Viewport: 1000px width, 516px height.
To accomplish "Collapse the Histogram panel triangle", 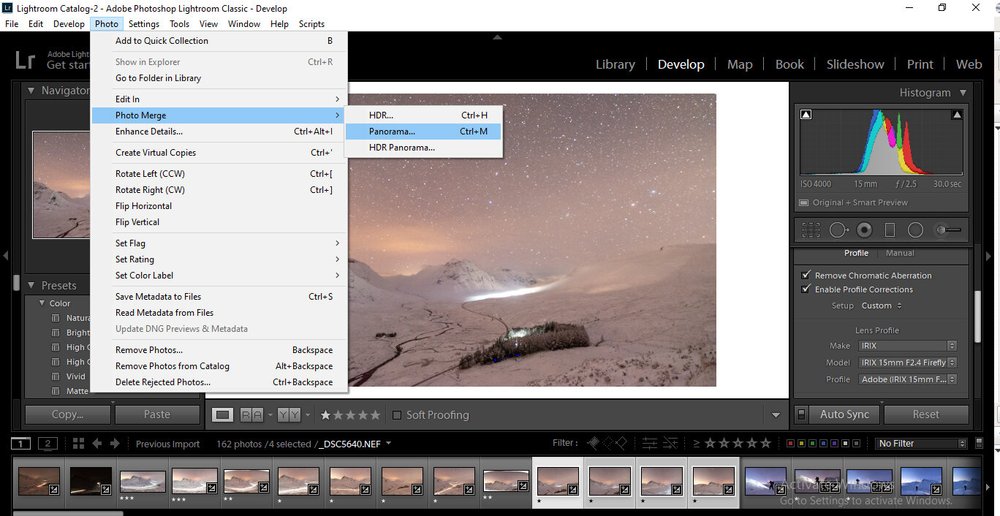I will click(x=962, y=92).
